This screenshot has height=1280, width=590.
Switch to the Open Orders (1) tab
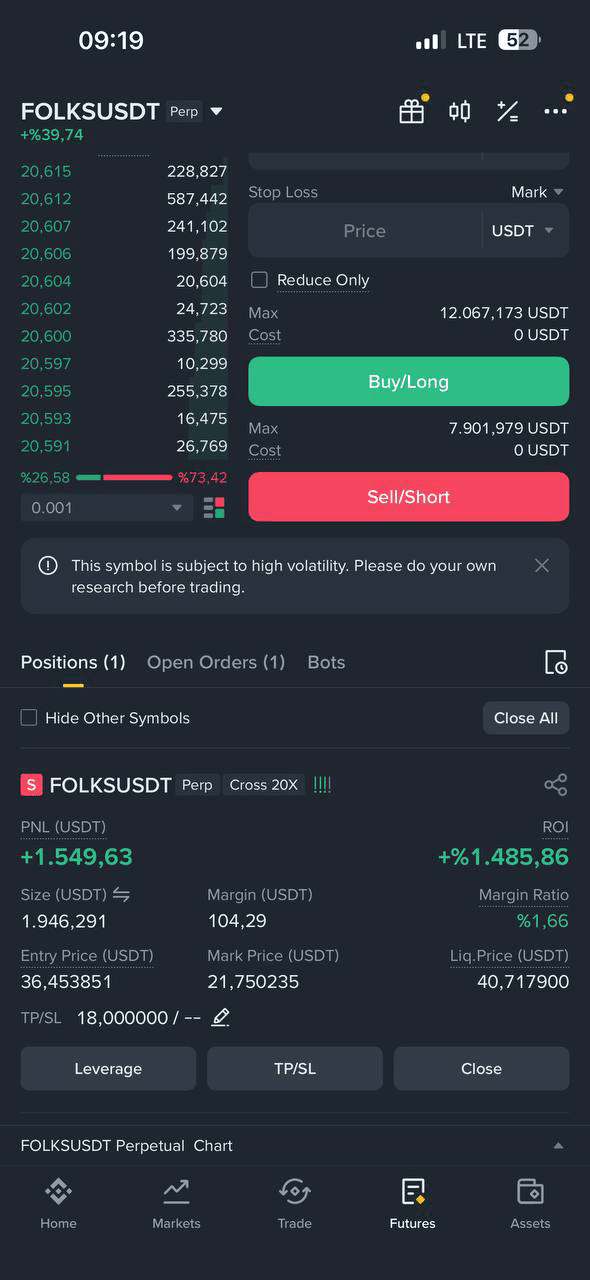(x=216, y=662)
